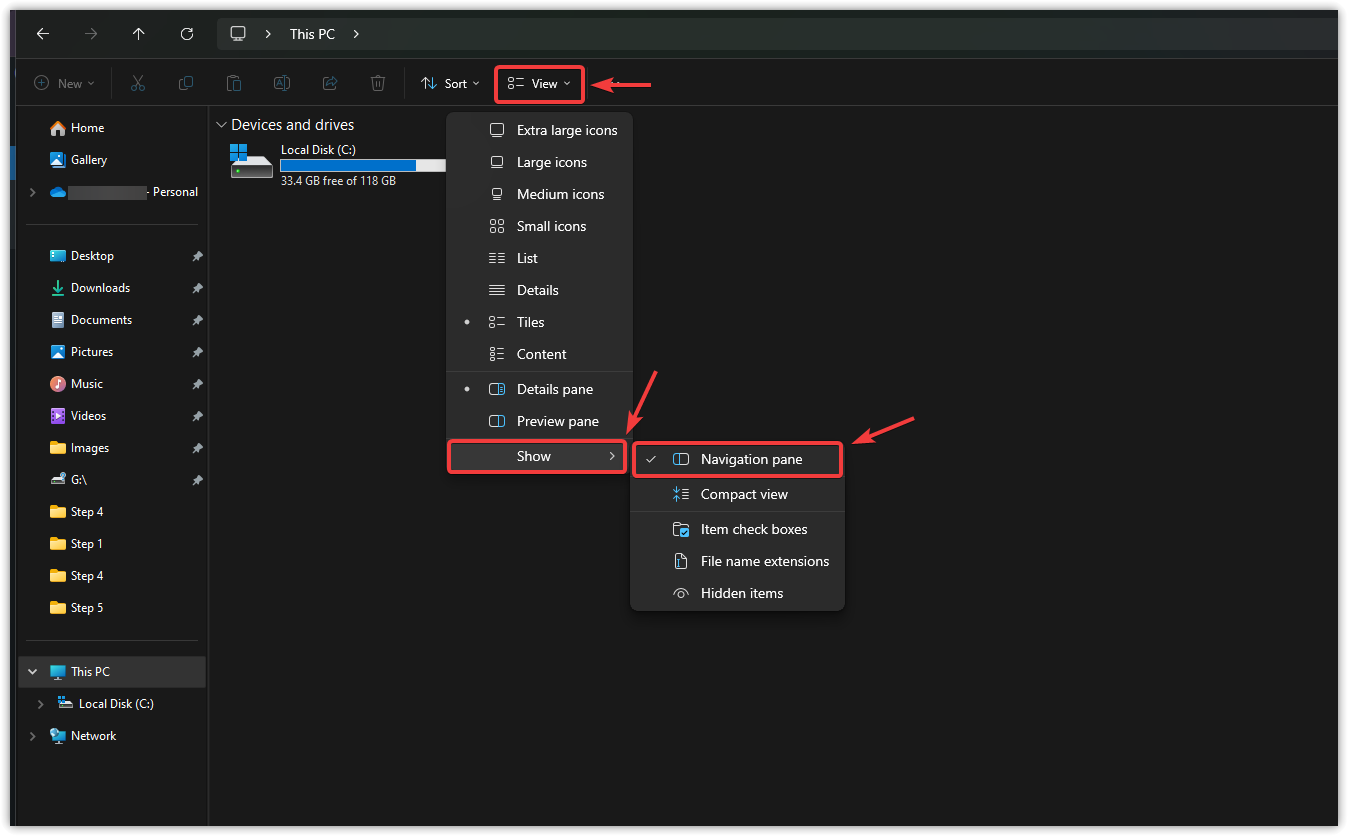Screen dimensions: 1348x836
Task: Click the Share icon in toolbar
Action: pos(330,84)
